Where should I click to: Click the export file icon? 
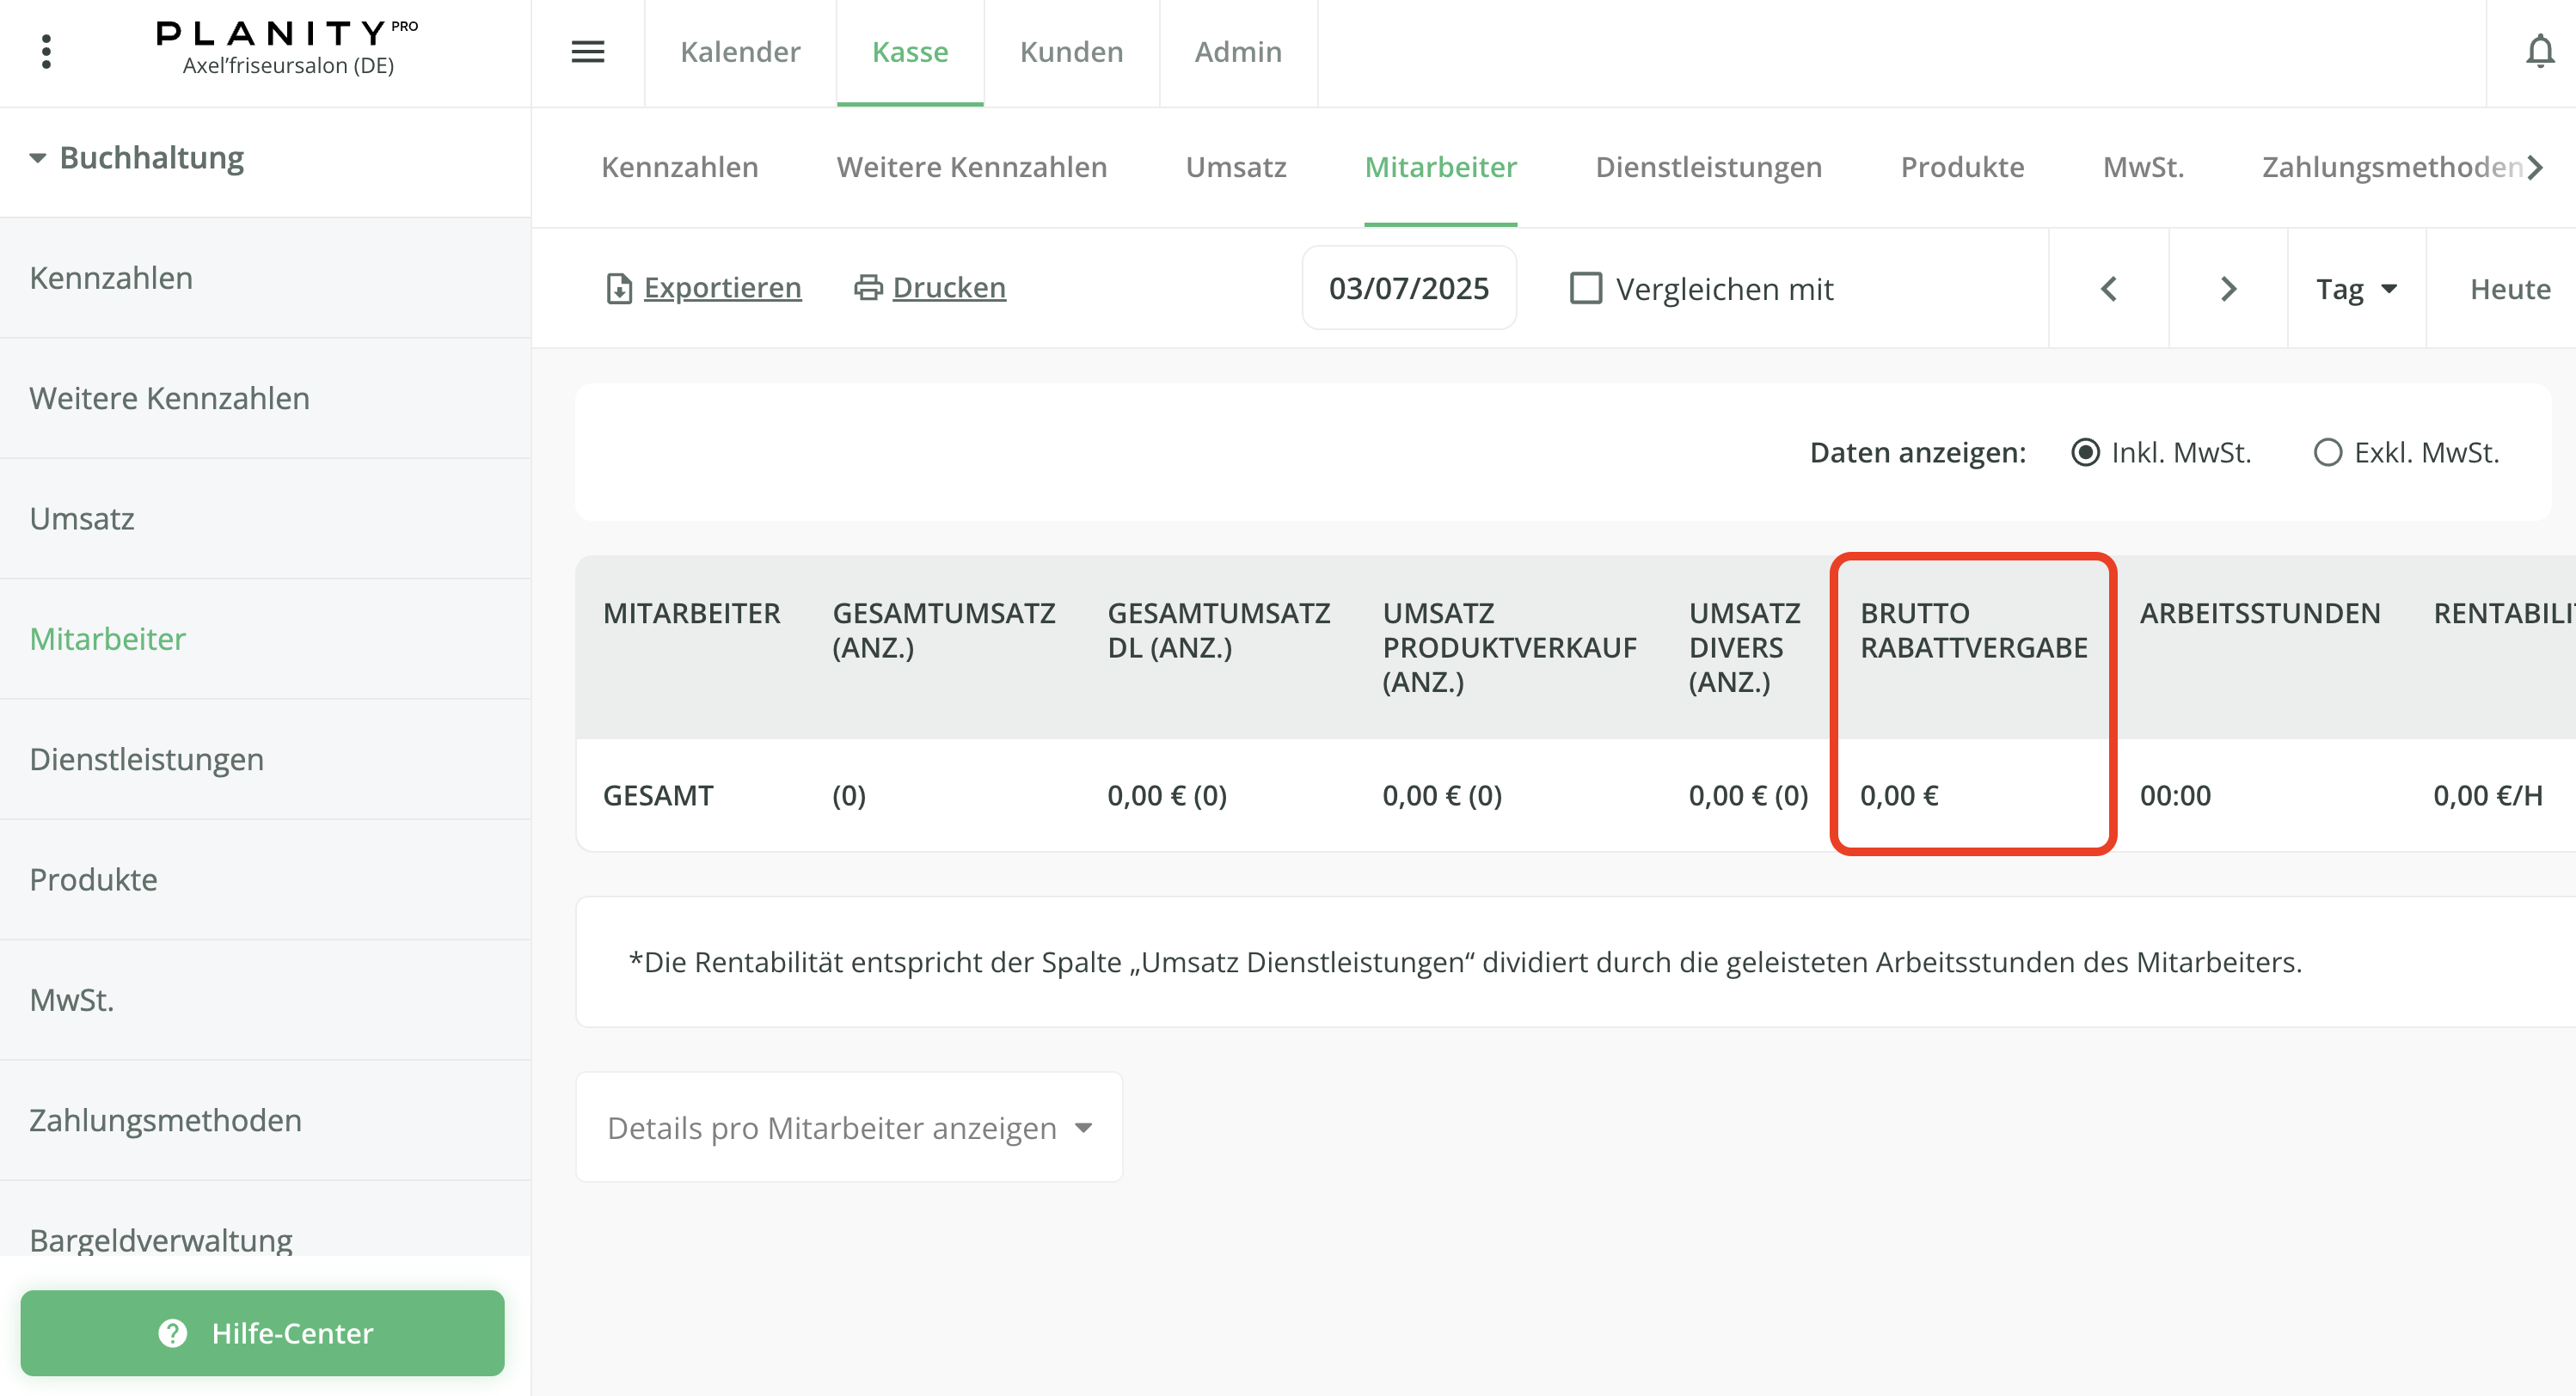coord(619,289)
